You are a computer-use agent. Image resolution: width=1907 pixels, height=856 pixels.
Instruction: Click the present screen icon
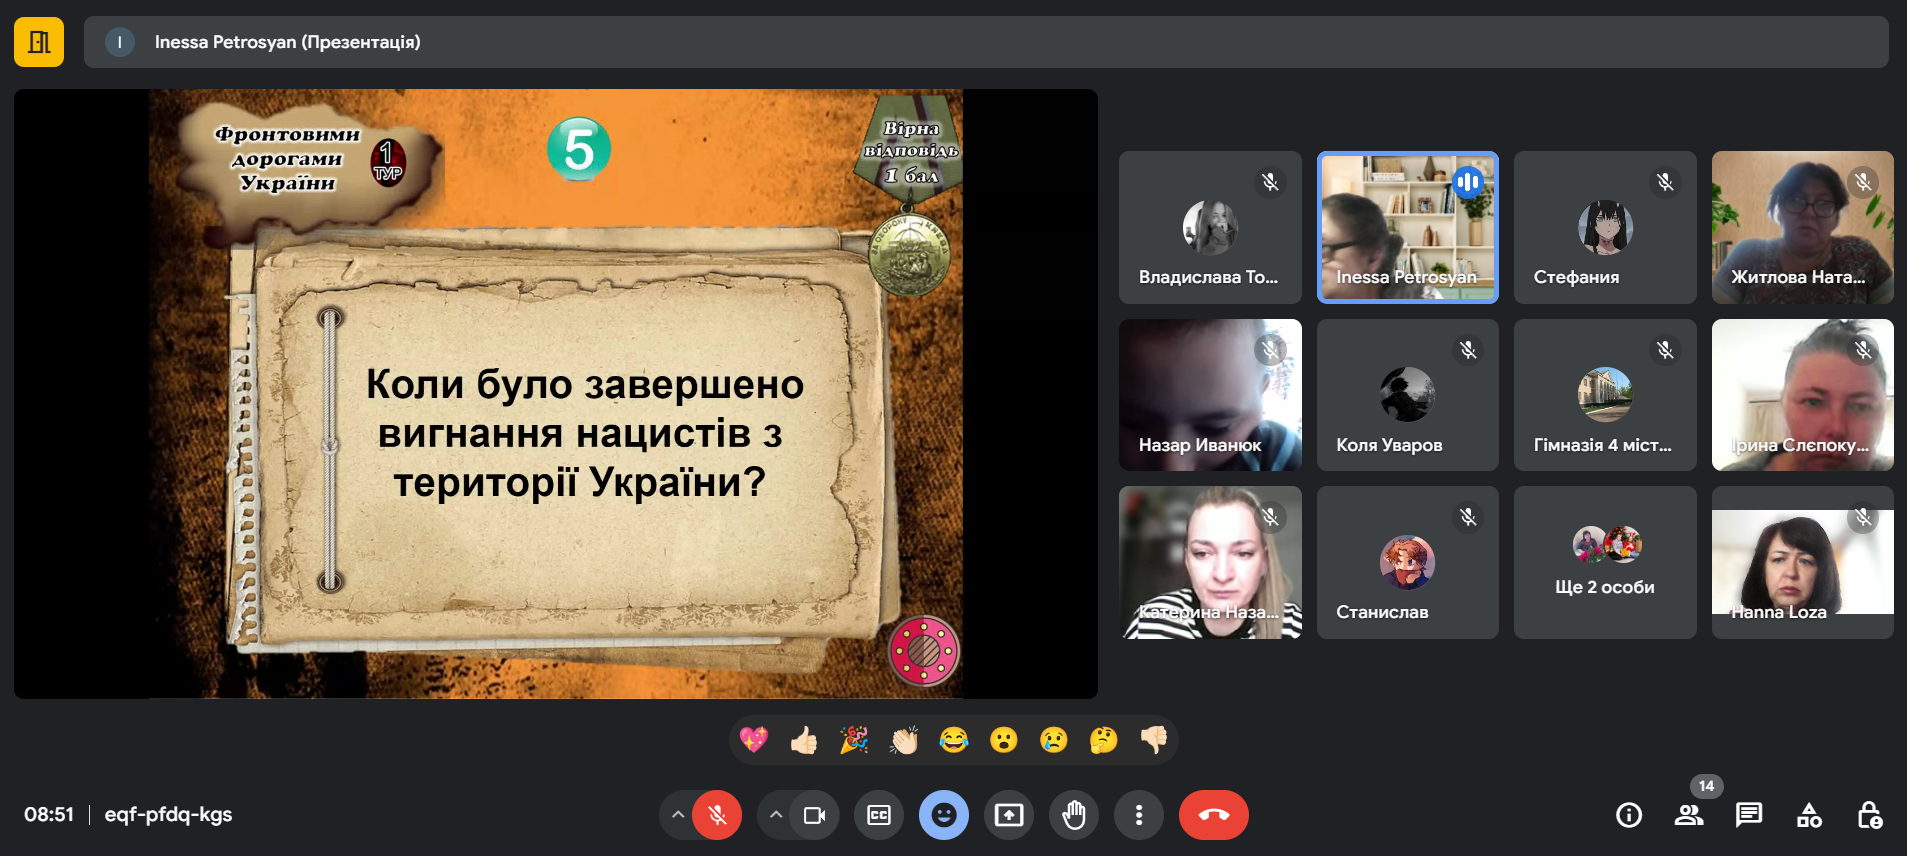(1009, 815)
